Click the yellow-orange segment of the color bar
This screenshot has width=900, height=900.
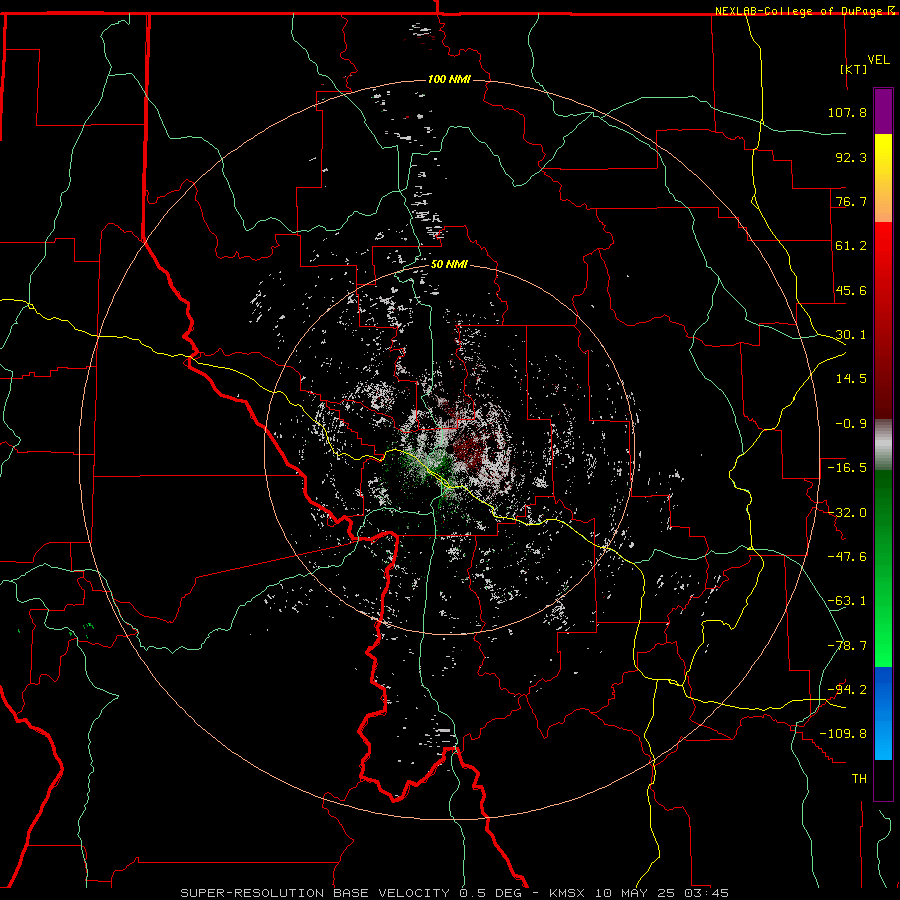pos(883,178)
